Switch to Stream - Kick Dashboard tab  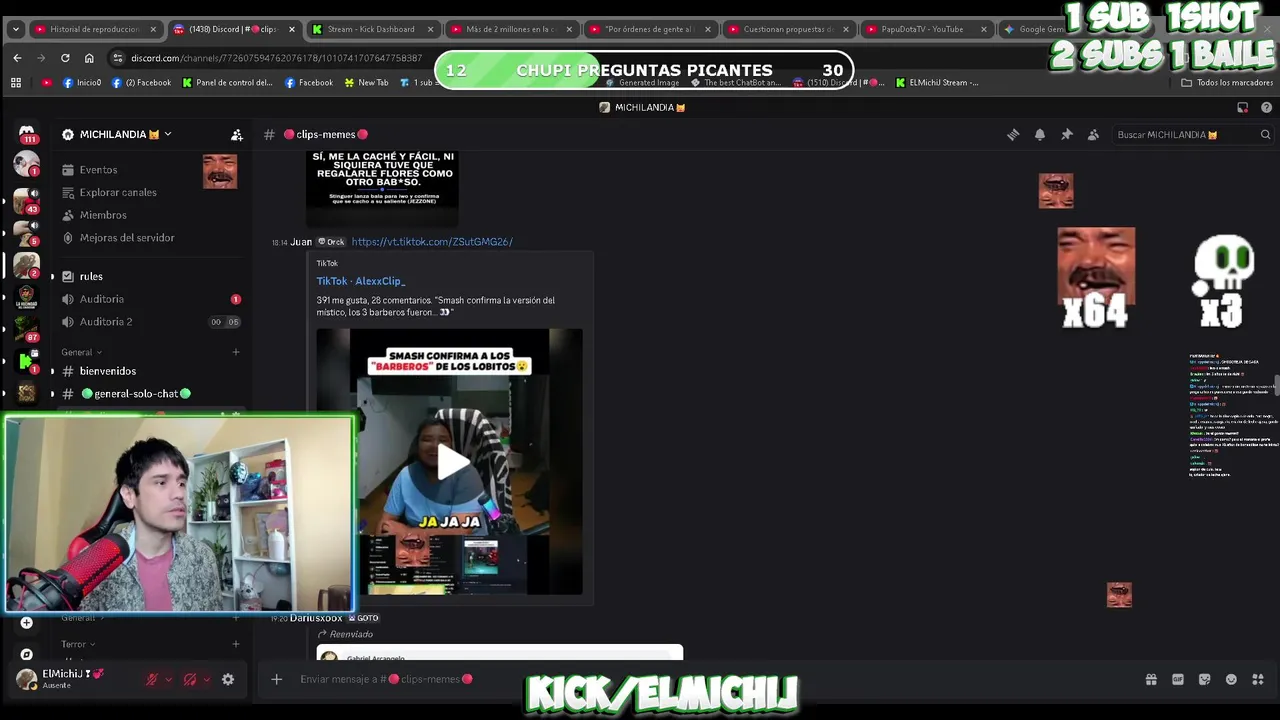370,29
